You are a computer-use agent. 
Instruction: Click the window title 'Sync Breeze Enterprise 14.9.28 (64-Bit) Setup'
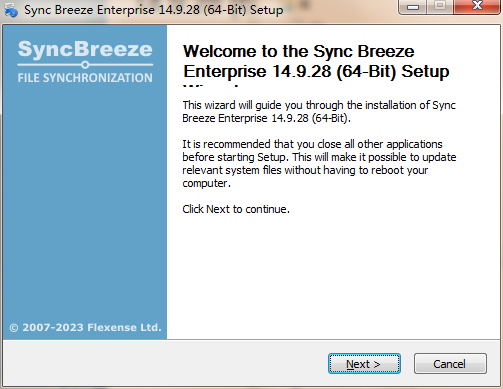pos(154,10)
